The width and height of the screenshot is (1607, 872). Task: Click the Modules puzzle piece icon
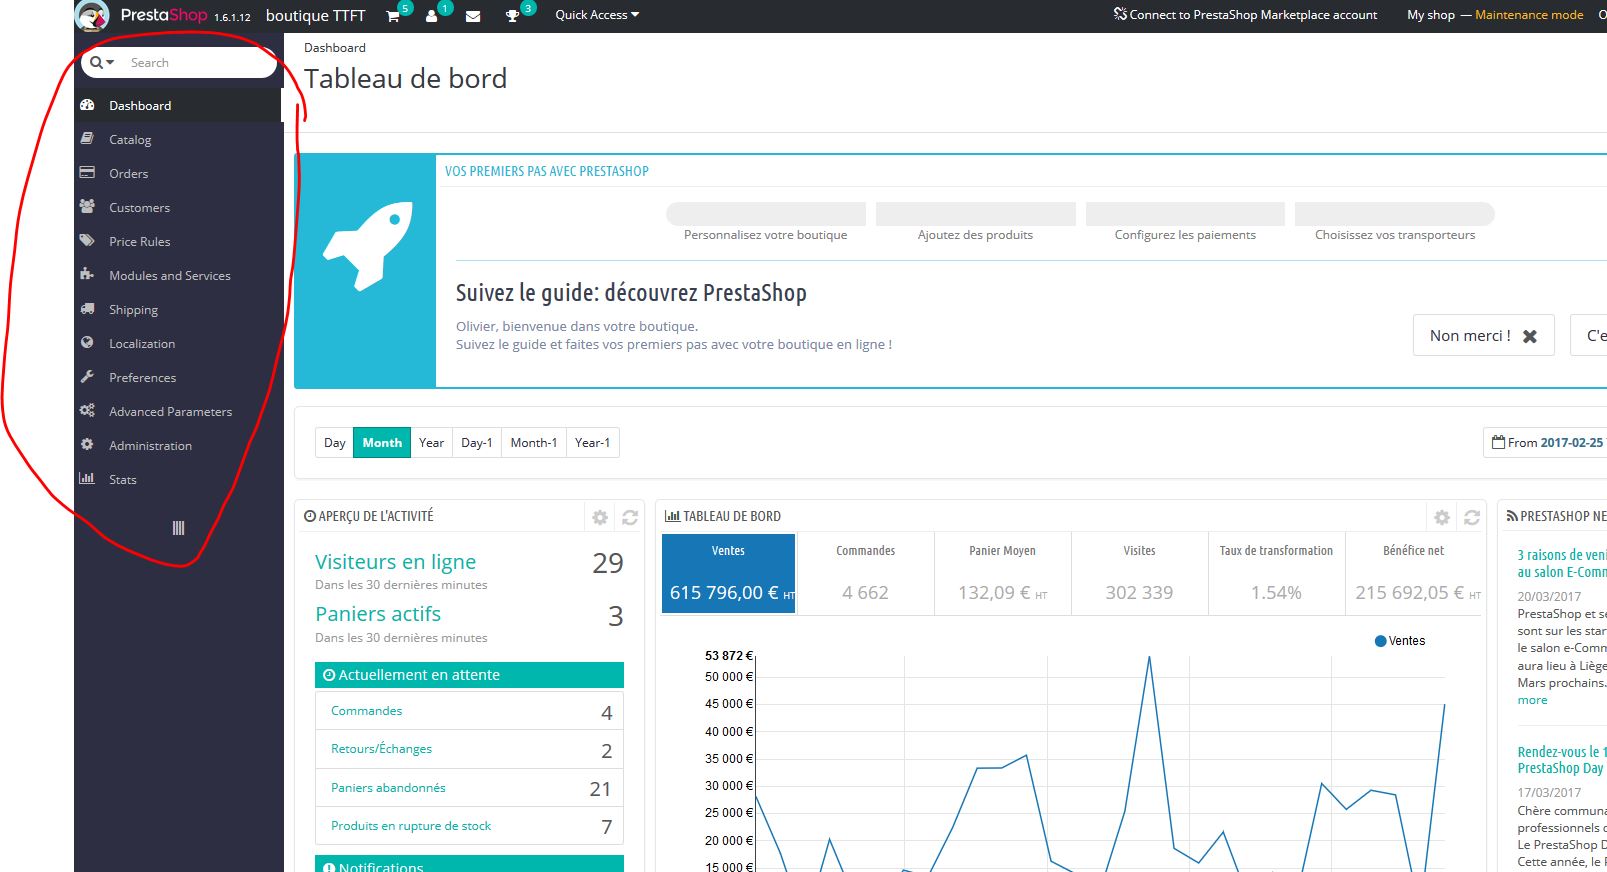(x=87, y=274)
